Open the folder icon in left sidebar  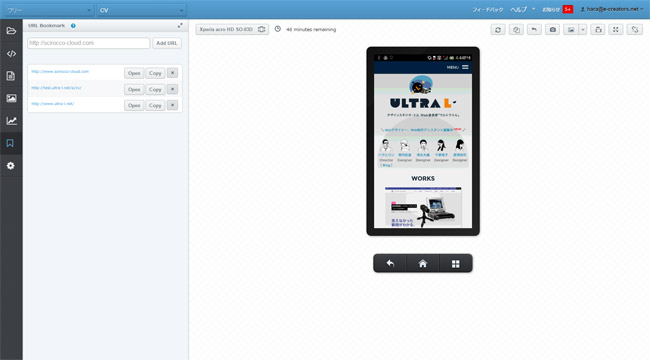(11, 31)
